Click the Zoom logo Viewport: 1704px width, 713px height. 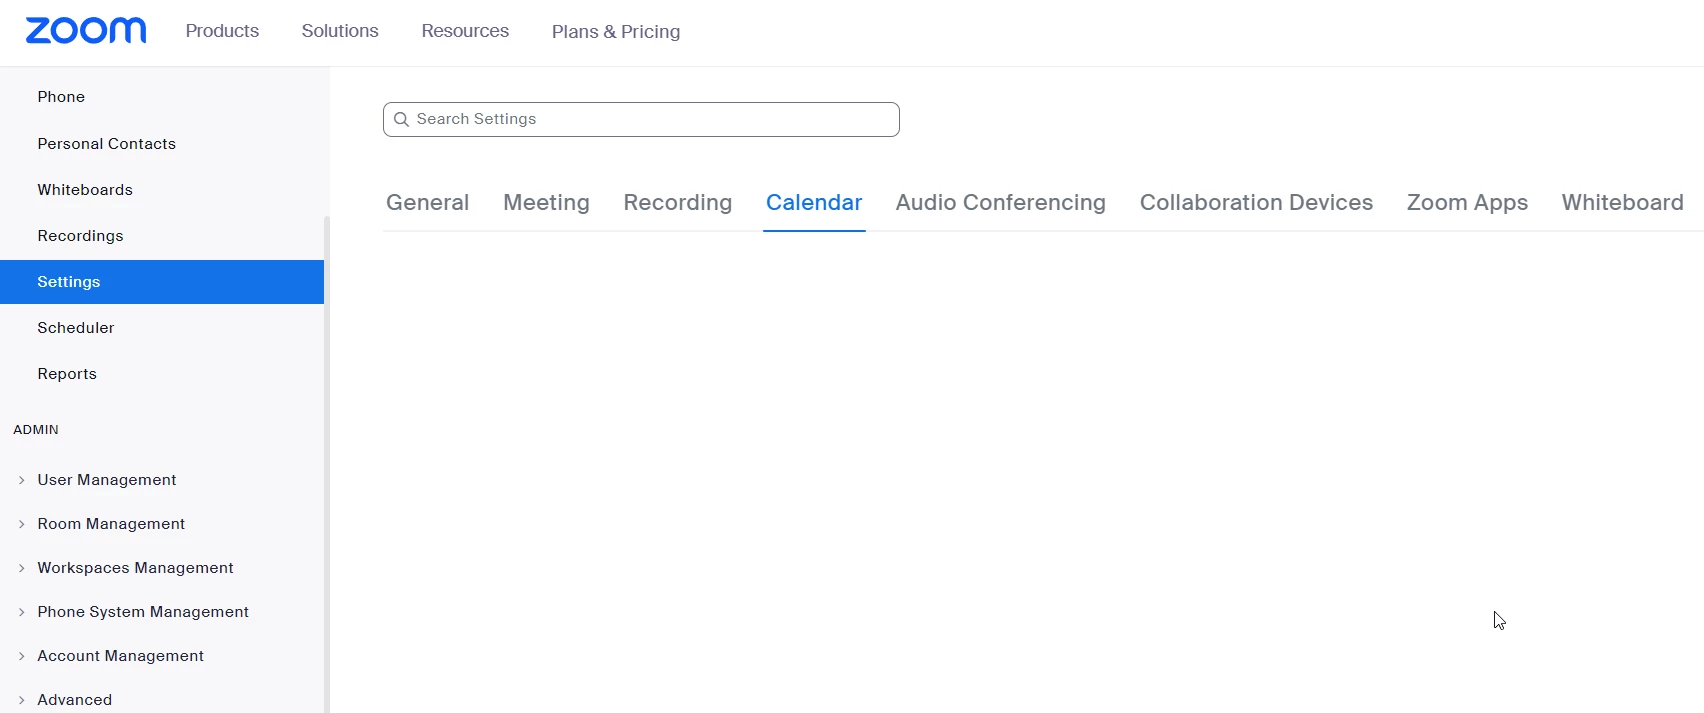[x=86, y=31]
